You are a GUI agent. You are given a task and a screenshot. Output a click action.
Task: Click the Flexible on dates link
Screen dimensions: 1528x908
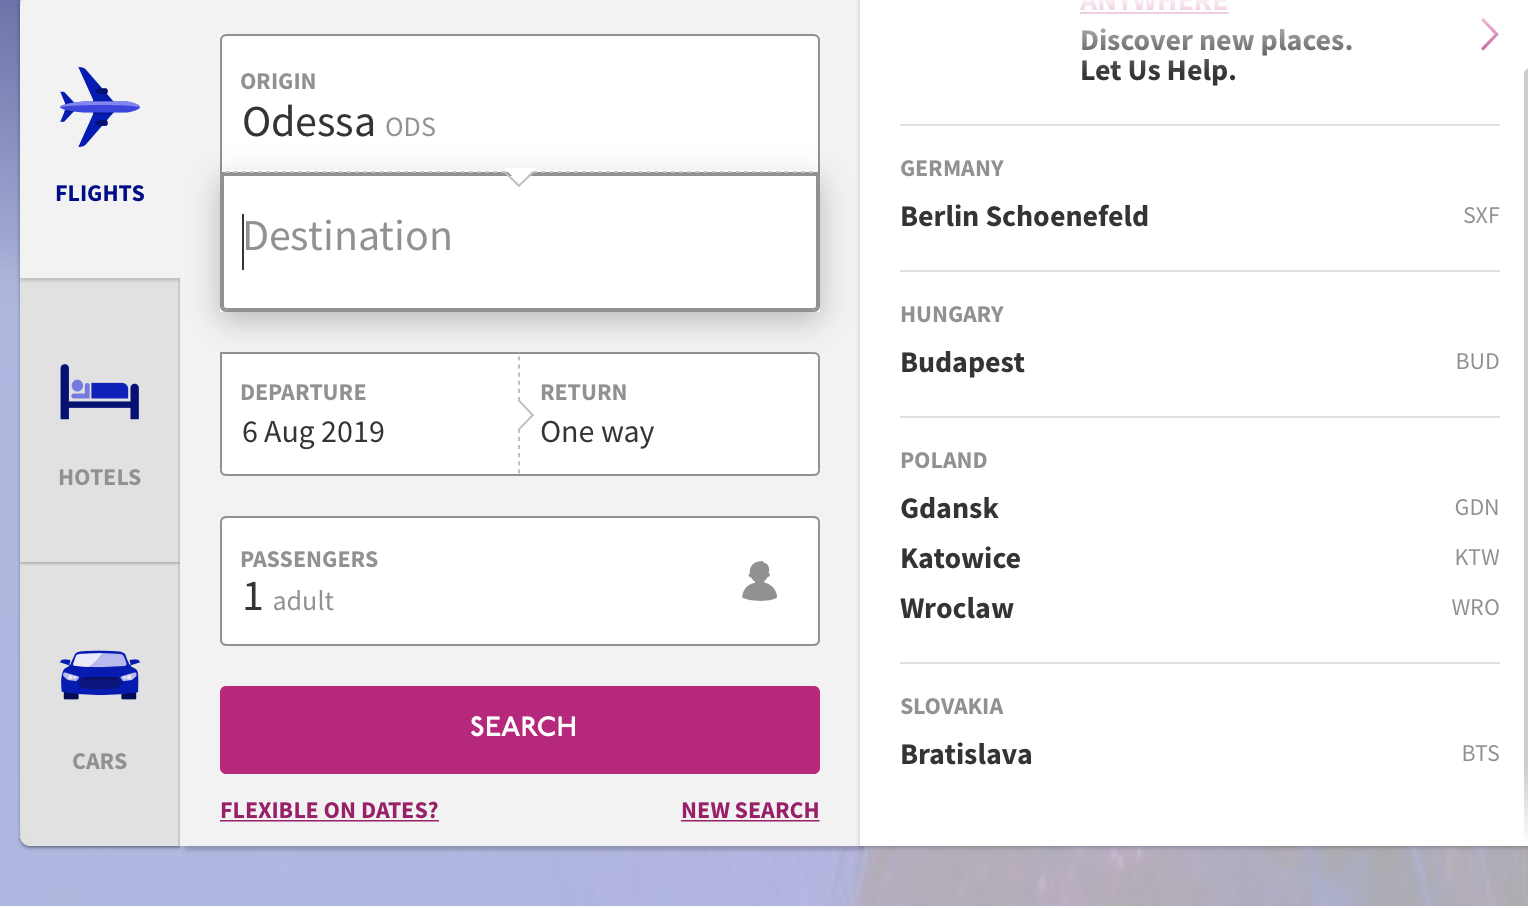point(329,810)
